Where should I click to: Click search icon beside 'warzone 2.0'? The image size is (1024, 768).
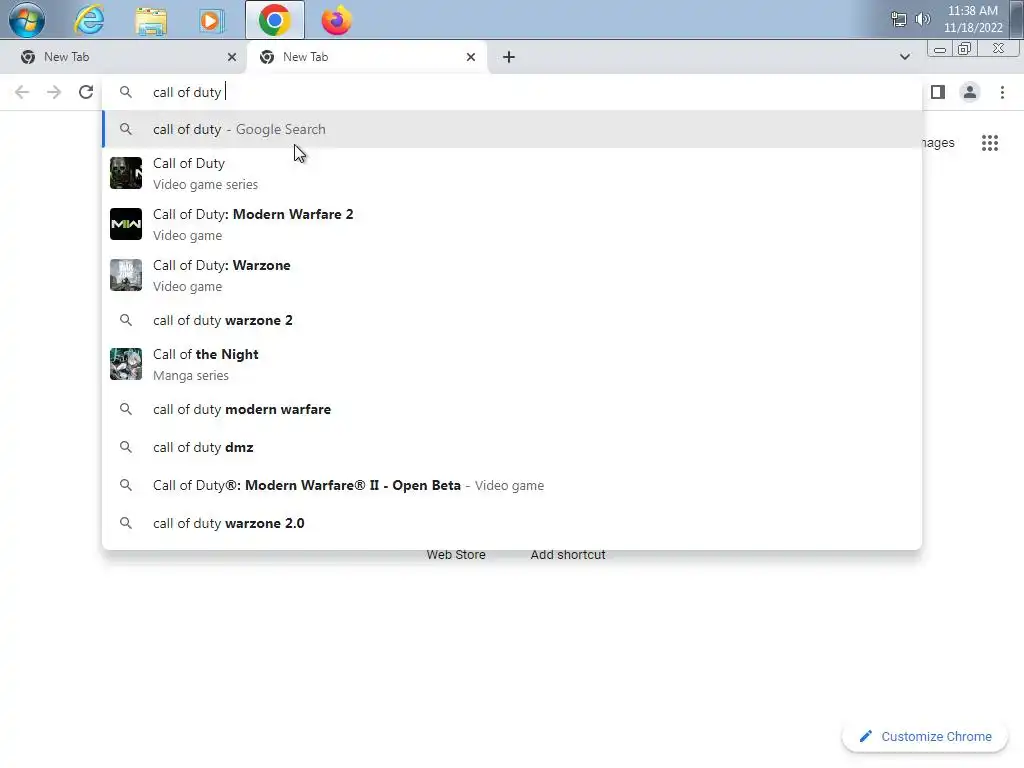126,523
